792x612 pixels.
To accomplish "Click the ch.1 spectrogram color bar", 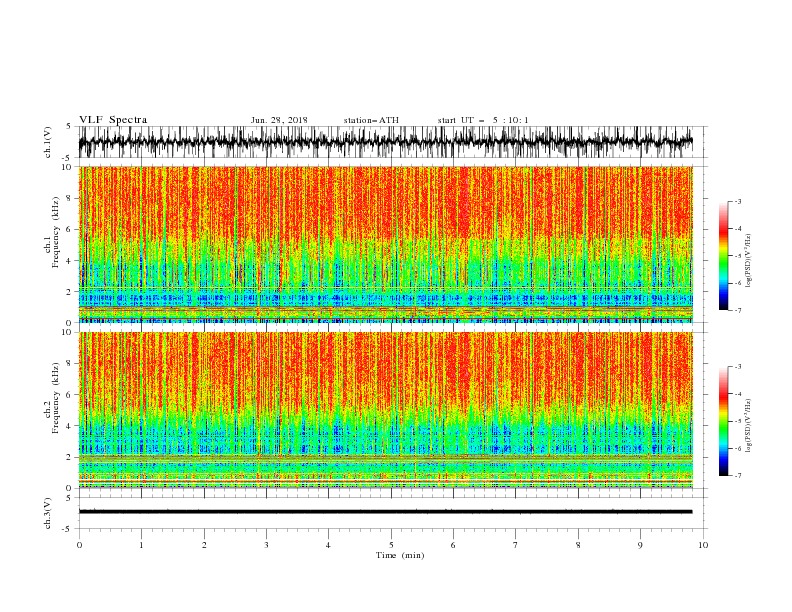I will (723, 256).
